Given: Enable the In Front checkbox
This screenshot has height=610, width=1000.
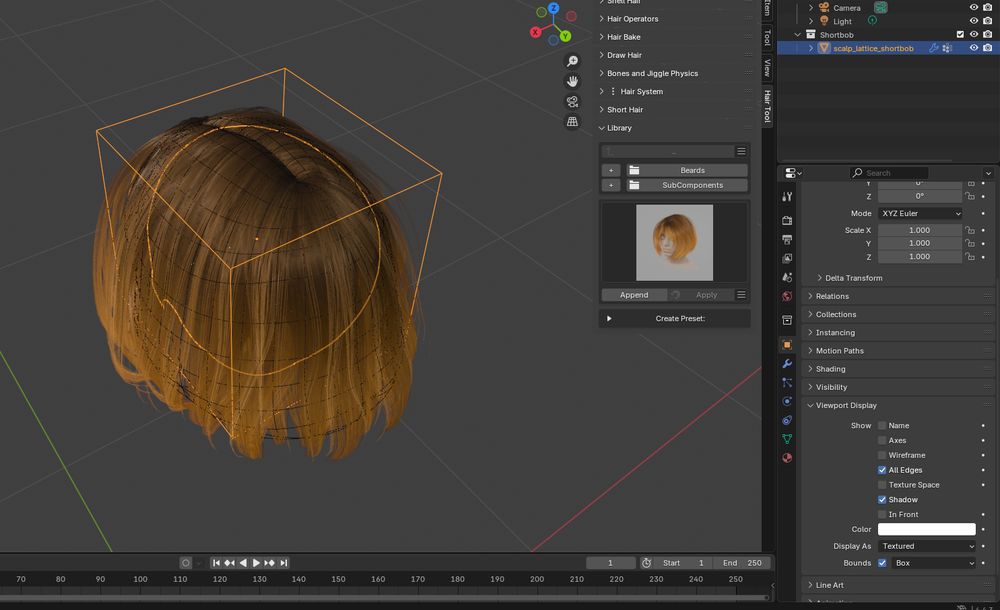Looking at the screenshot, I should 882,514.
